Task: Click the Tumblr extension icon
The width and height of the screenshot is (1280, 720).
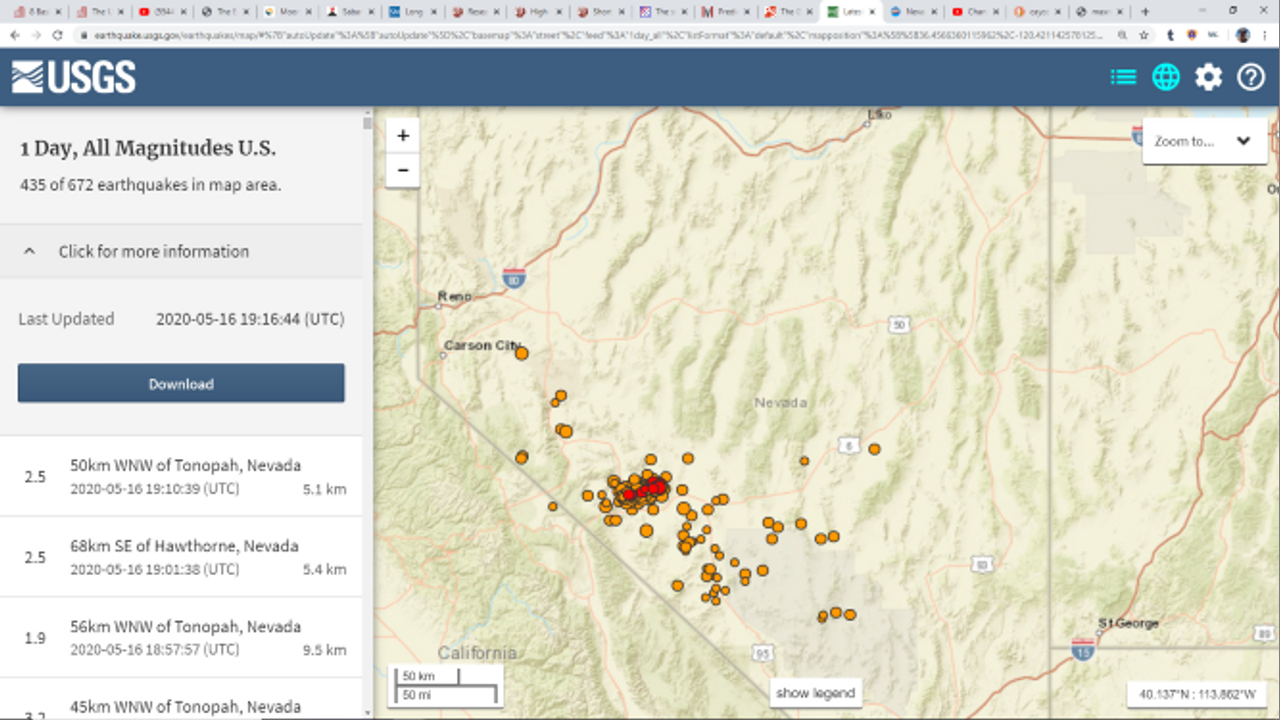Action: tap(1170, 34)
